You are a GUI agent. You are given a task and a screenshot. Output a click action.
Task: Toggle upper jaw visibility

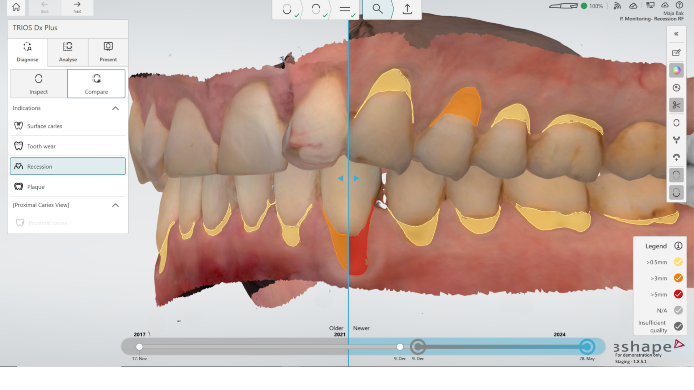[676, 175]
